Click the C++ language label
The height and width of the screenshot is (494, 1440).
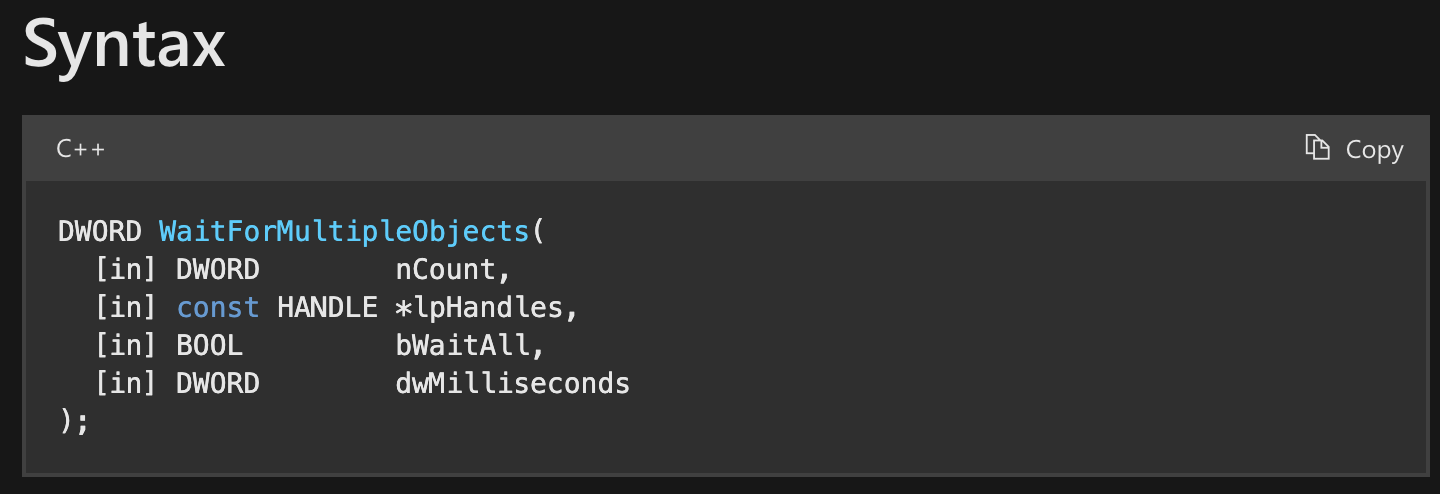[80, 149]
